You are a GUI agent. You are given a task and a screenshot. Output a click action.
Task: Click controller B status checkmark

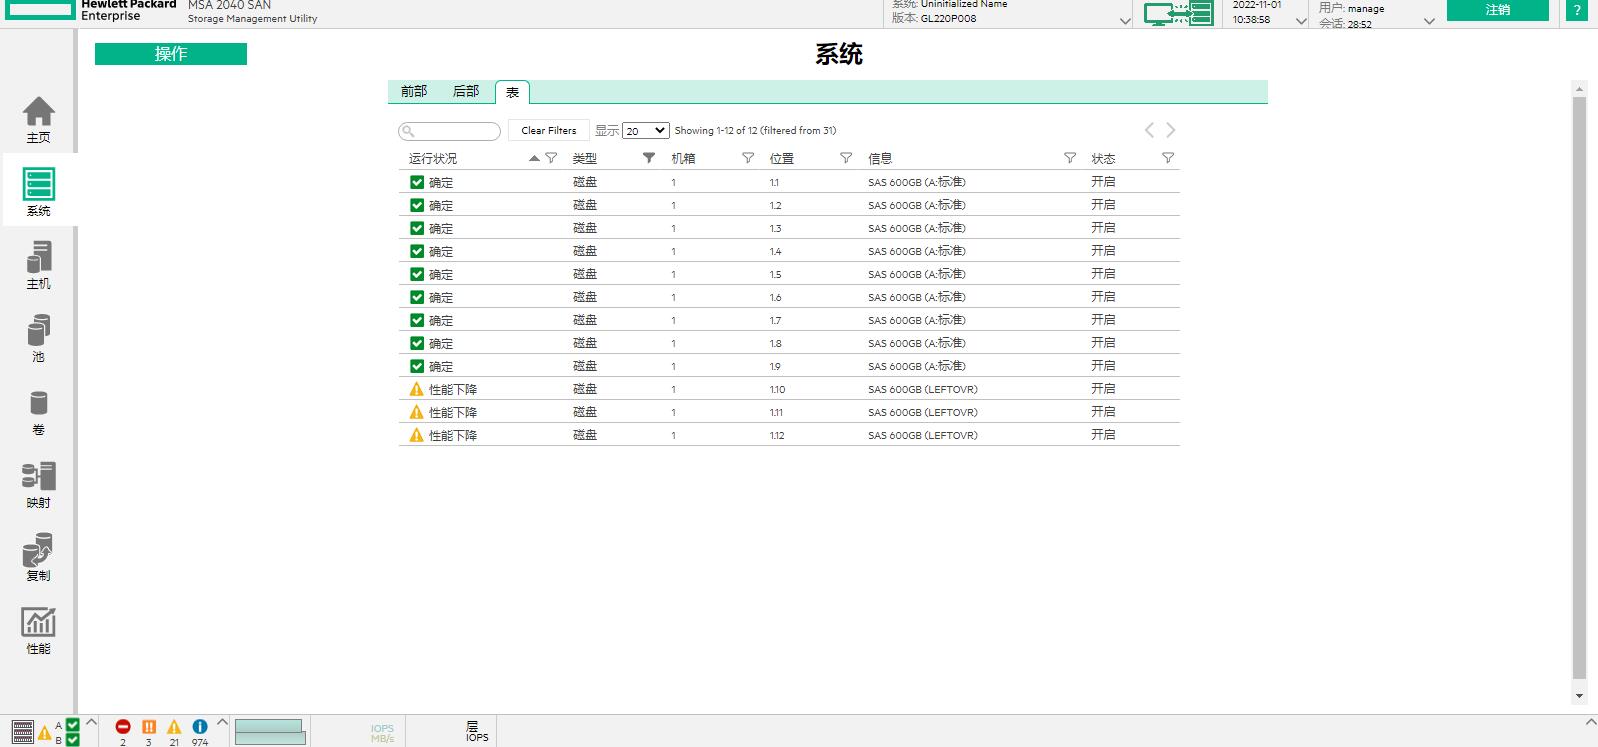click(72, 740)
